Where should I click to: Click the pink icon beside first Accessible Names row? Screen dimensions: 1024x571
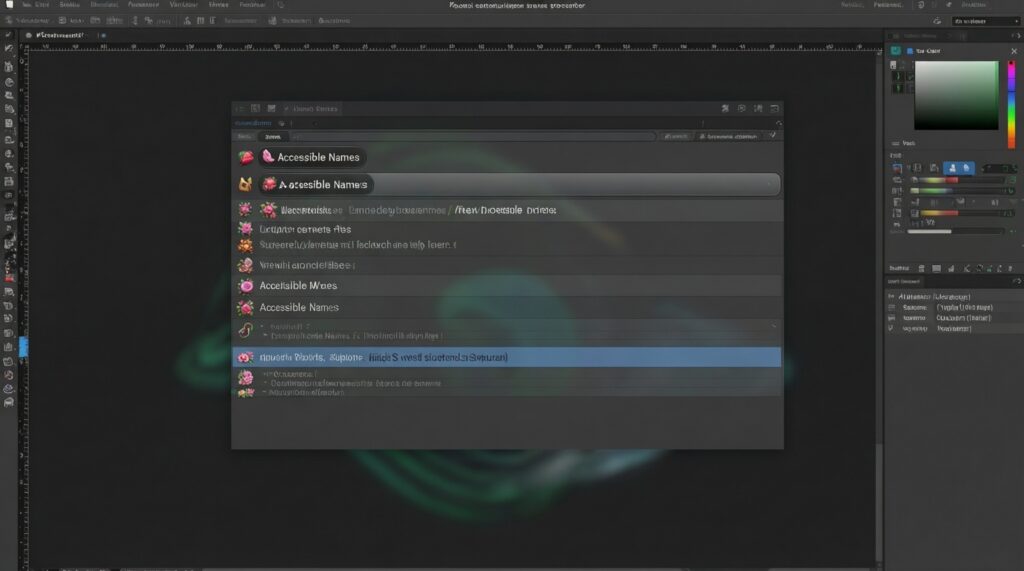pyautogui.click(x=246, y=157)
